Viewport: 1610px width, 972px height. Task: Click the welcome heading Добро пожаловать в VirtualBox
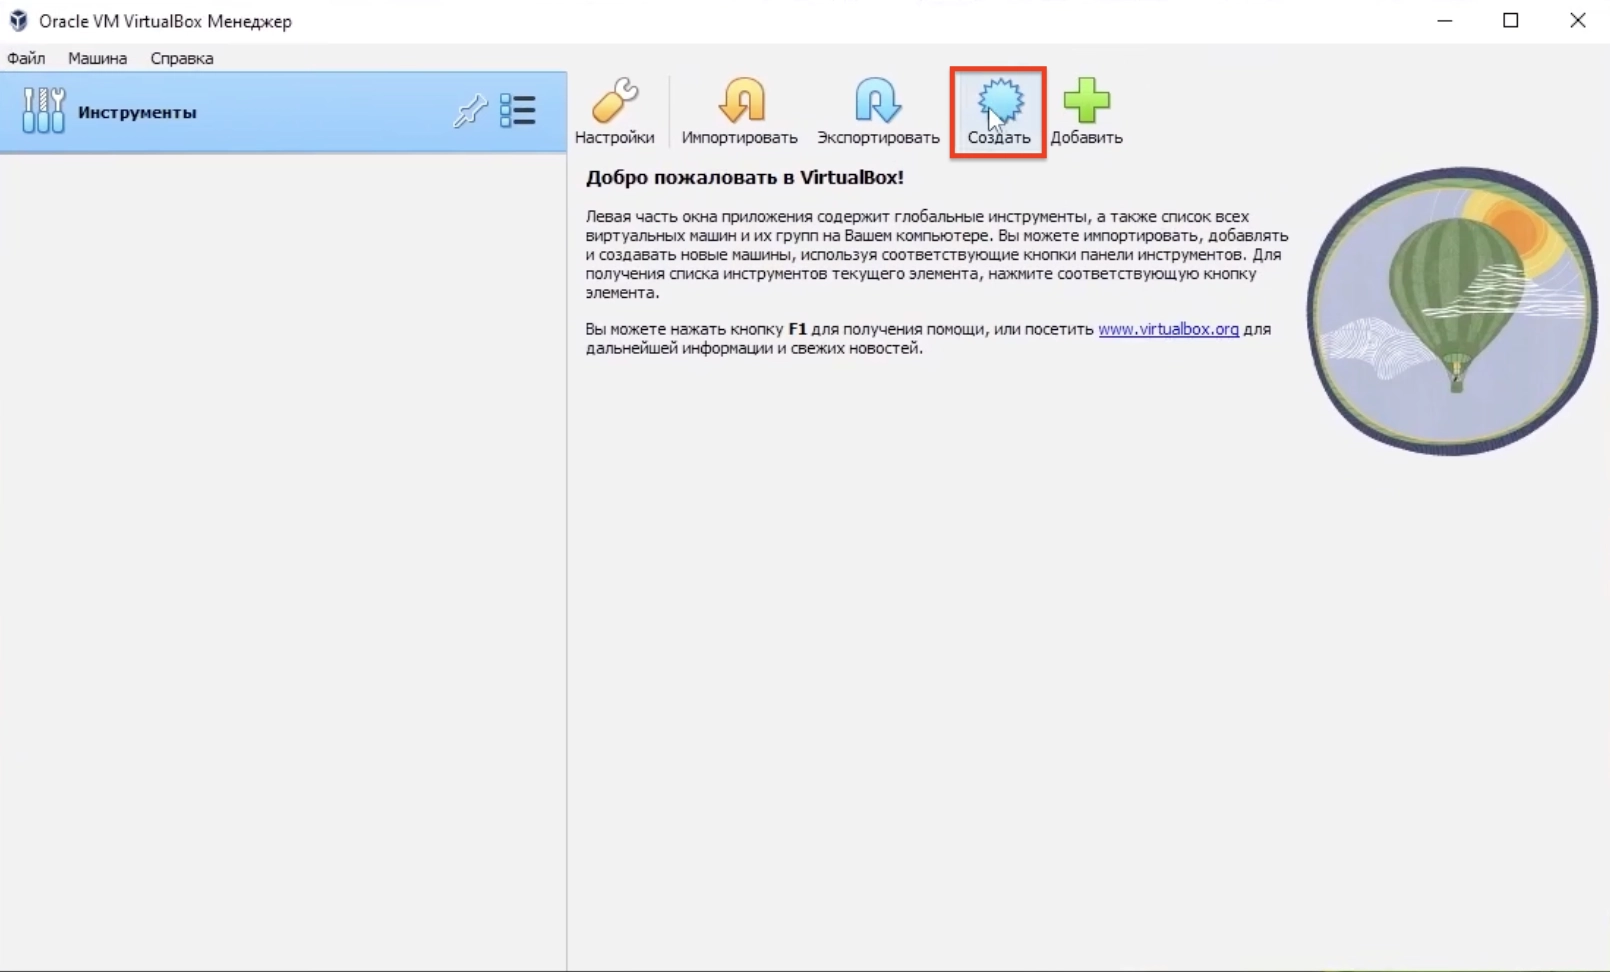click(744, 178)
